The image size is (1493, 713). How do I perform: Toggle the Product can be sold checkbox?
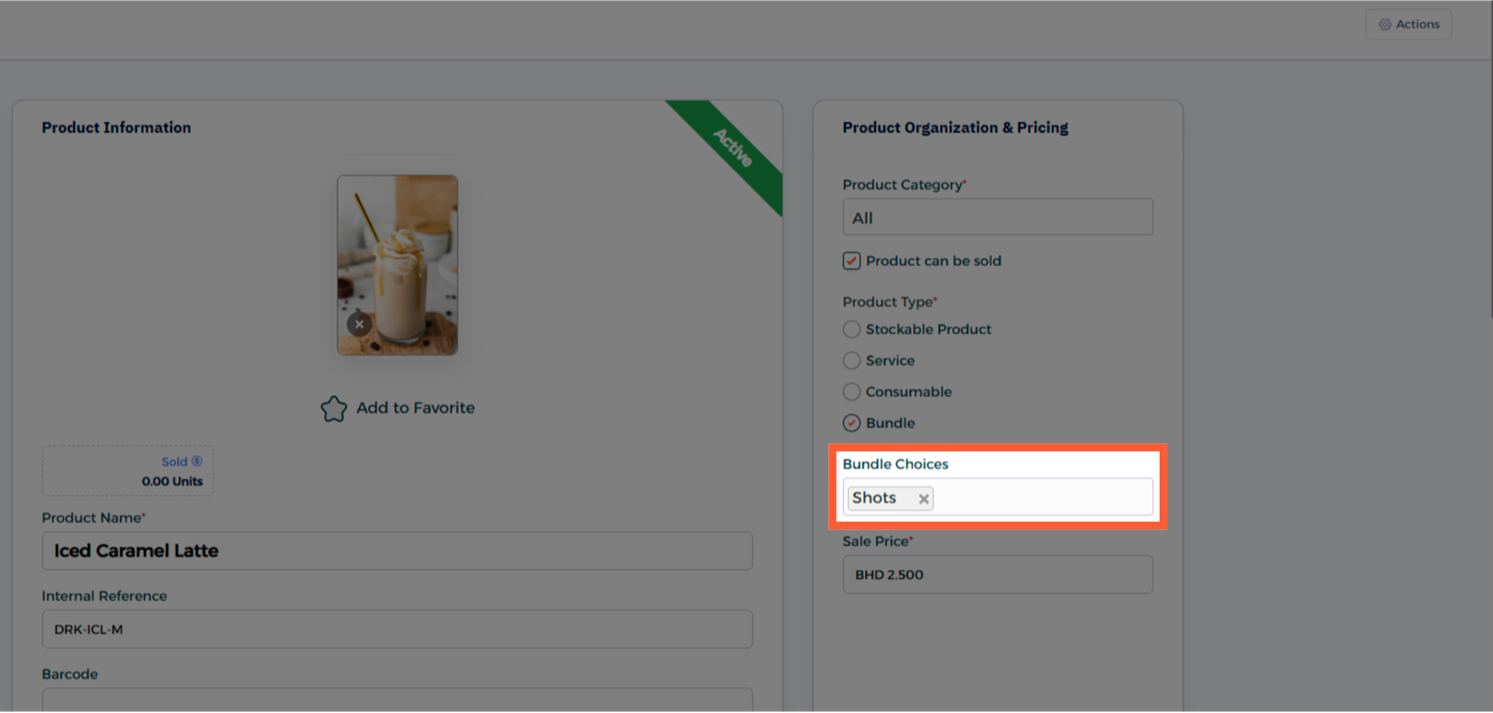[852, 261]
